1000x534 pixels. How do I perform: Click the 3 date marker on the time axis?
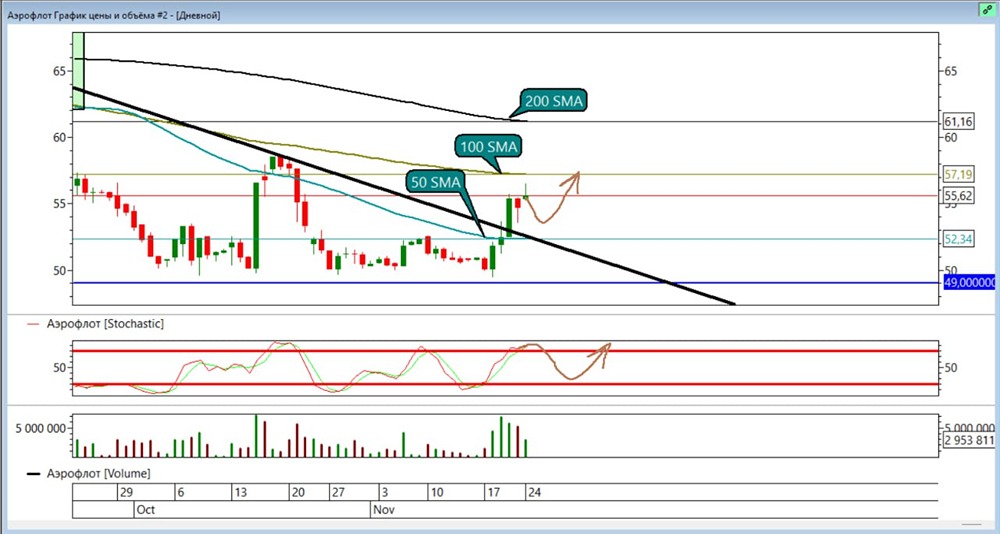384,493
